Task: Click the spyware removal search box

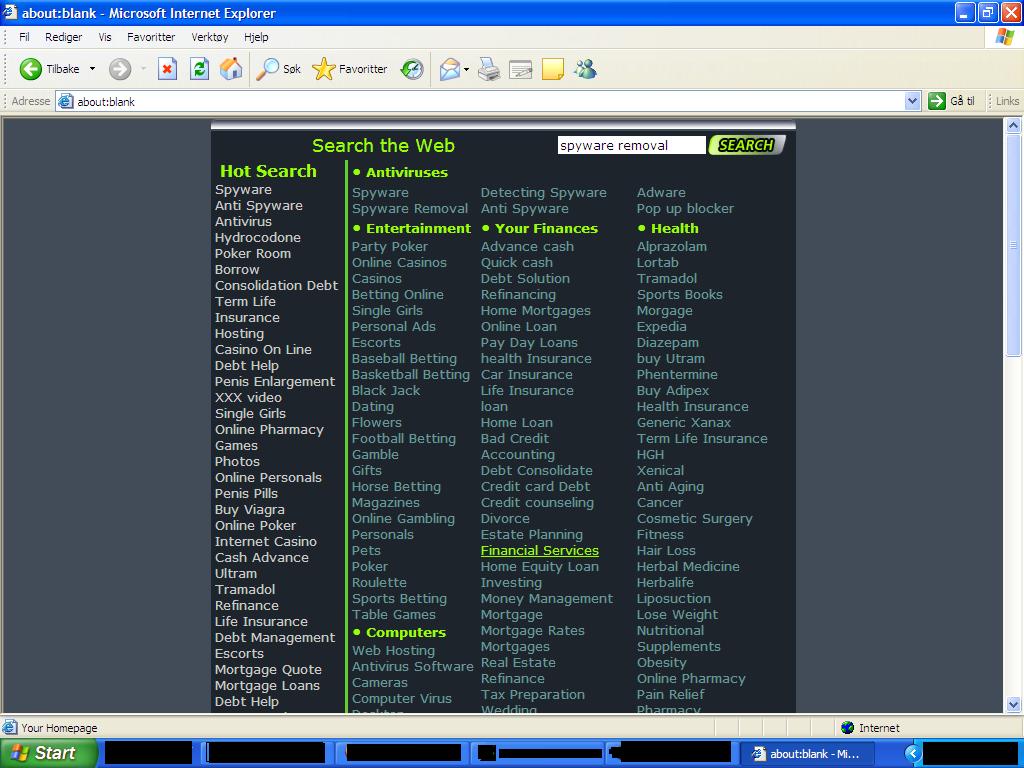Action: point(632,145)
